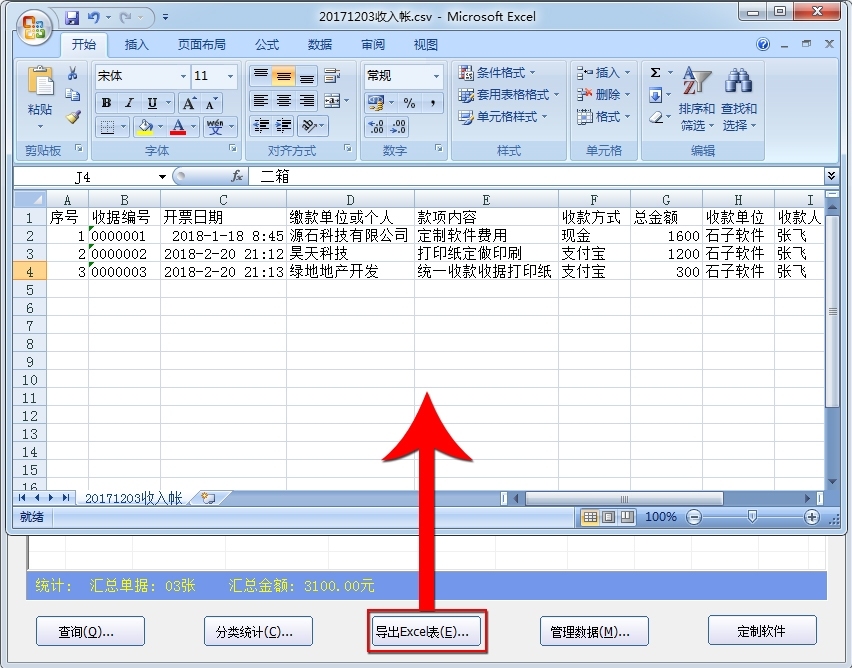Decrease decimal places
The height and width of the screenshot is (668, 852).
398,127
